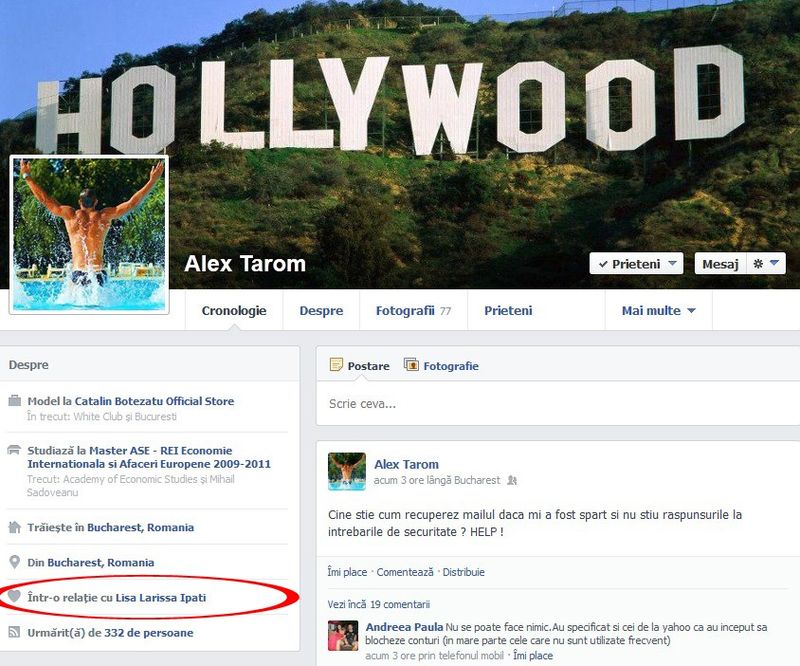Viewport: 800px width, 666px height.
Task: Click the Fotografie photo icon in composer
Action: point(411,364)
